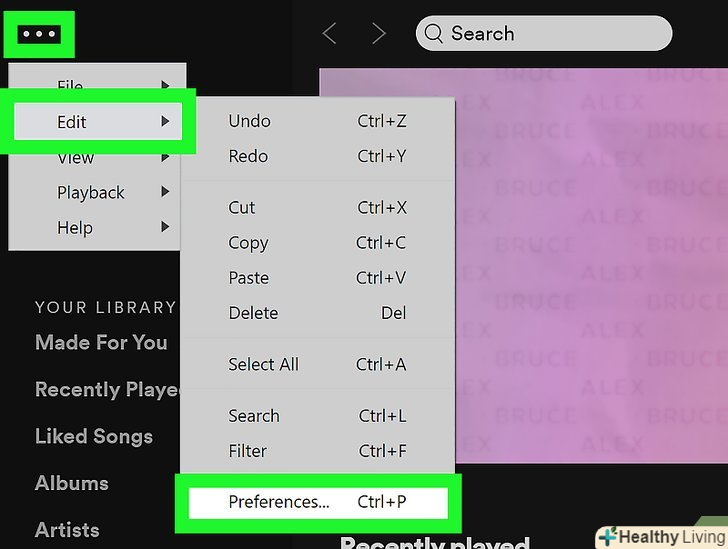
Task: Go to Liked Songs
Action: 94,436
